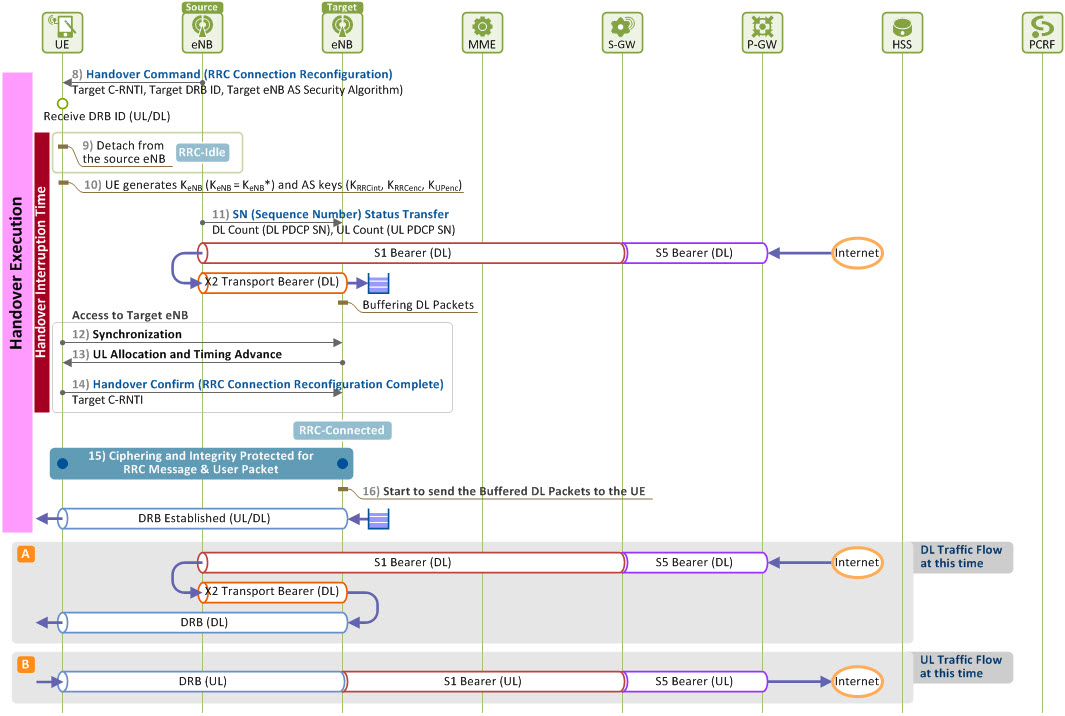Click the UL Traffic Flow at this time label
The image size is (1065, 716).
(960, 666)
